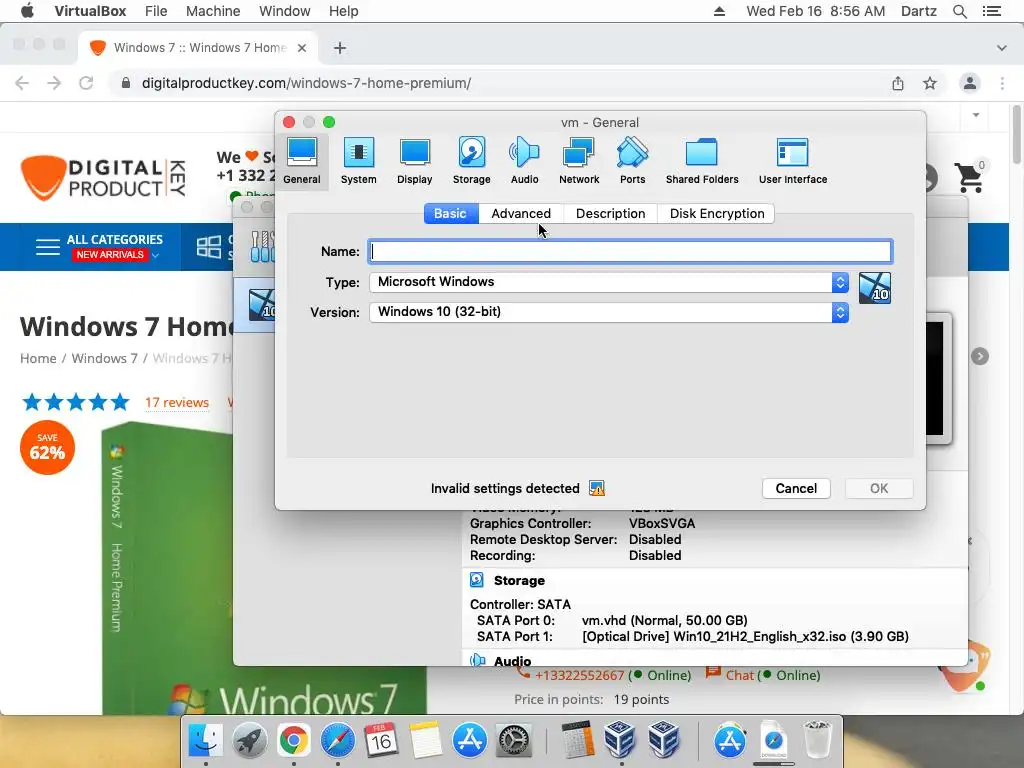Viewport: 1024px width, 768px height.
Task: Open the Window menu
Action: coord(285,11)
